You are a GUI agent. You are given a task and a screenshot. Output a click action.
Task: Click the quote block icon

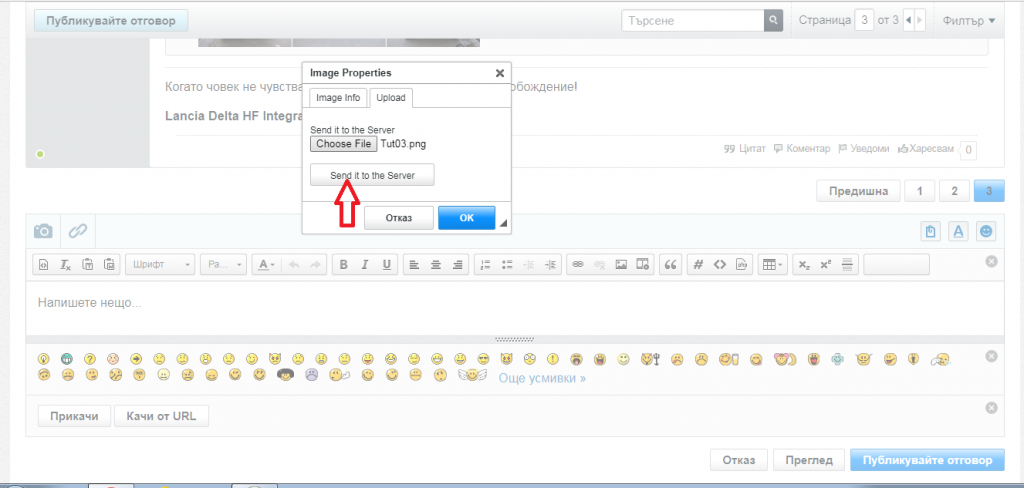coord(670,265)
